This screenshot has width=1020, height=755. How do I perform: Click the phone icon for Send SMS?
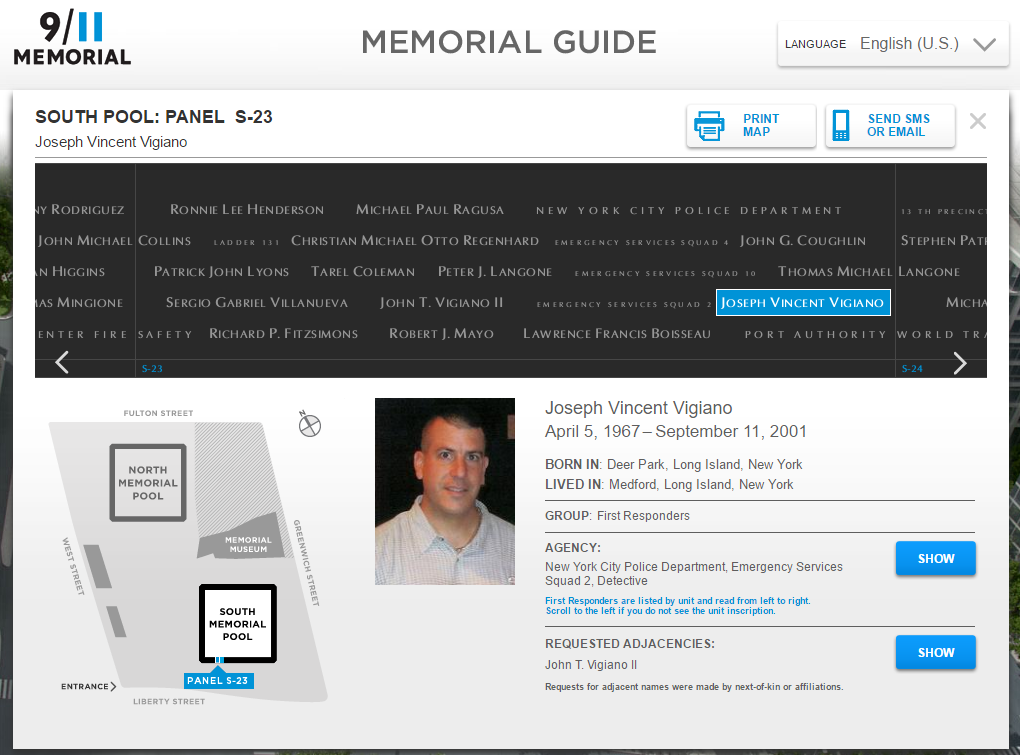[842, 126]
